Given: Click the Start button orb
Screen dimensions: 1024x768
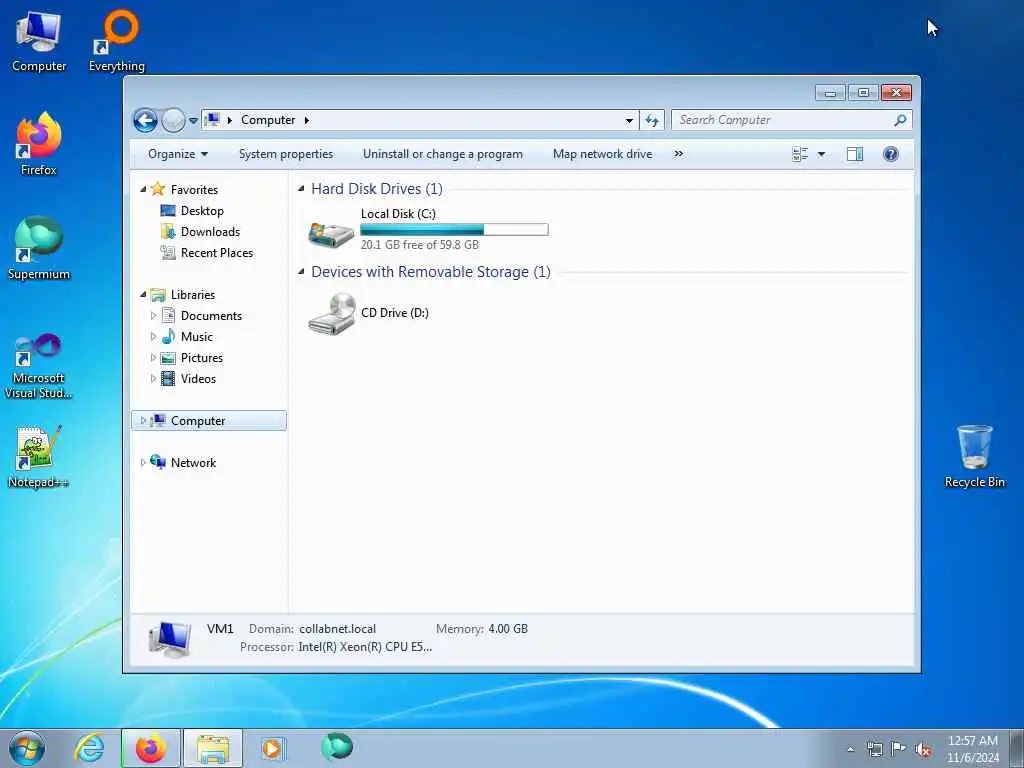Looking at the screenshot, I should coord(27,748).
